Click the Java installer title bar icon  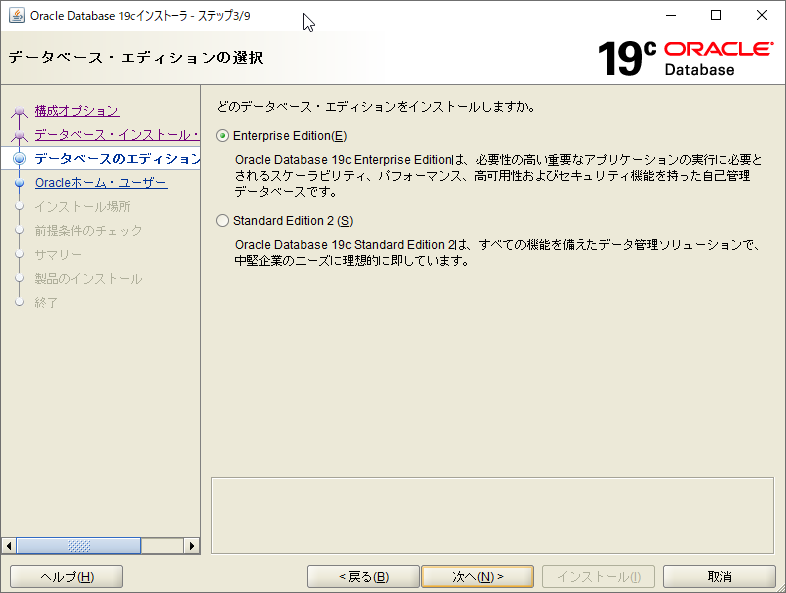tap(17, 16)
